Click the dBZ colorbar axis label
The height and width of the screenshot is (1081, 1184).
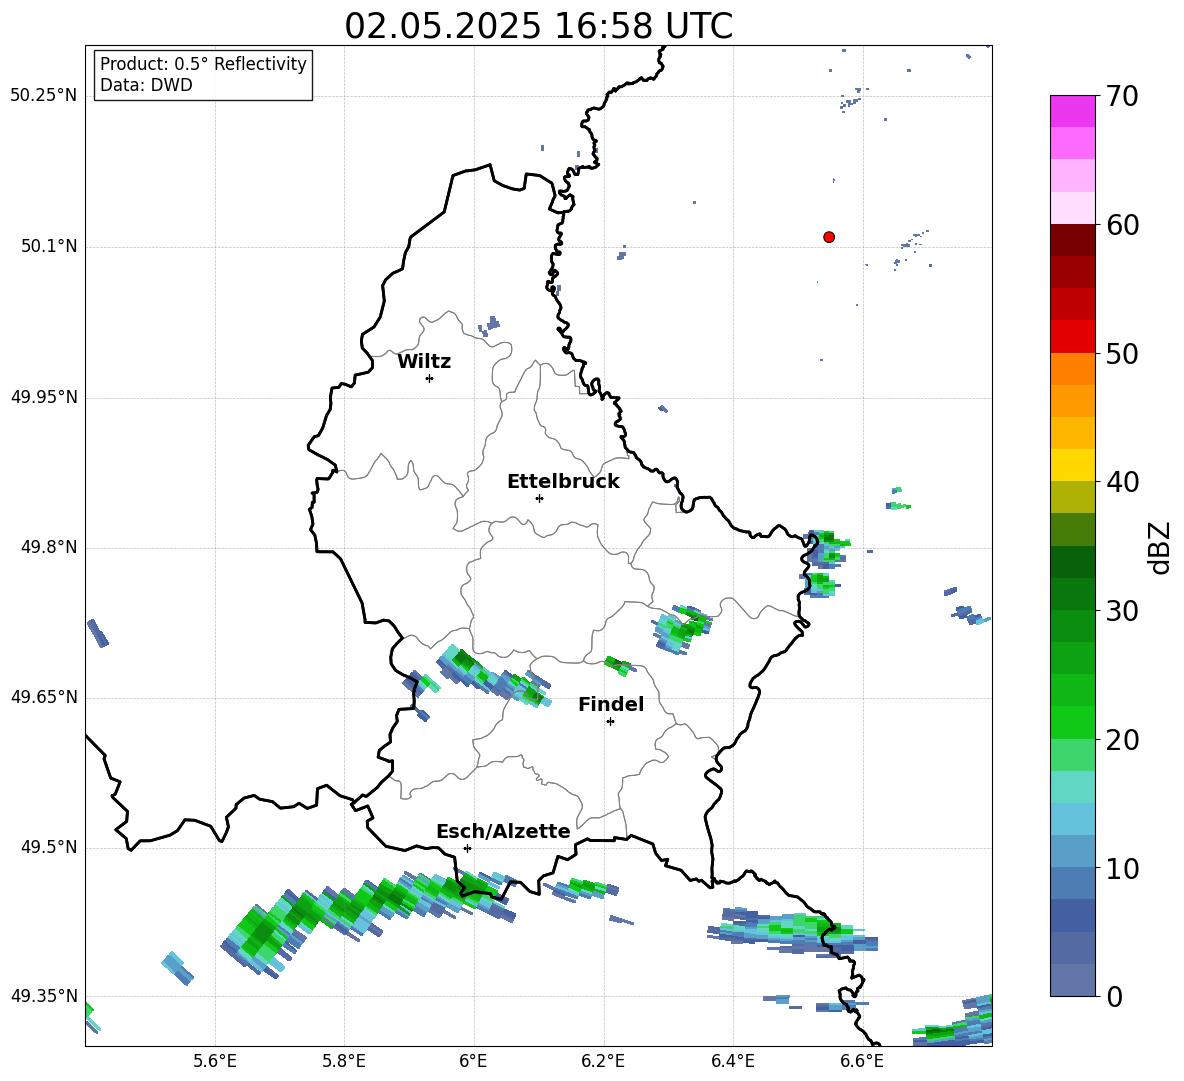(x=1160, y=547)
